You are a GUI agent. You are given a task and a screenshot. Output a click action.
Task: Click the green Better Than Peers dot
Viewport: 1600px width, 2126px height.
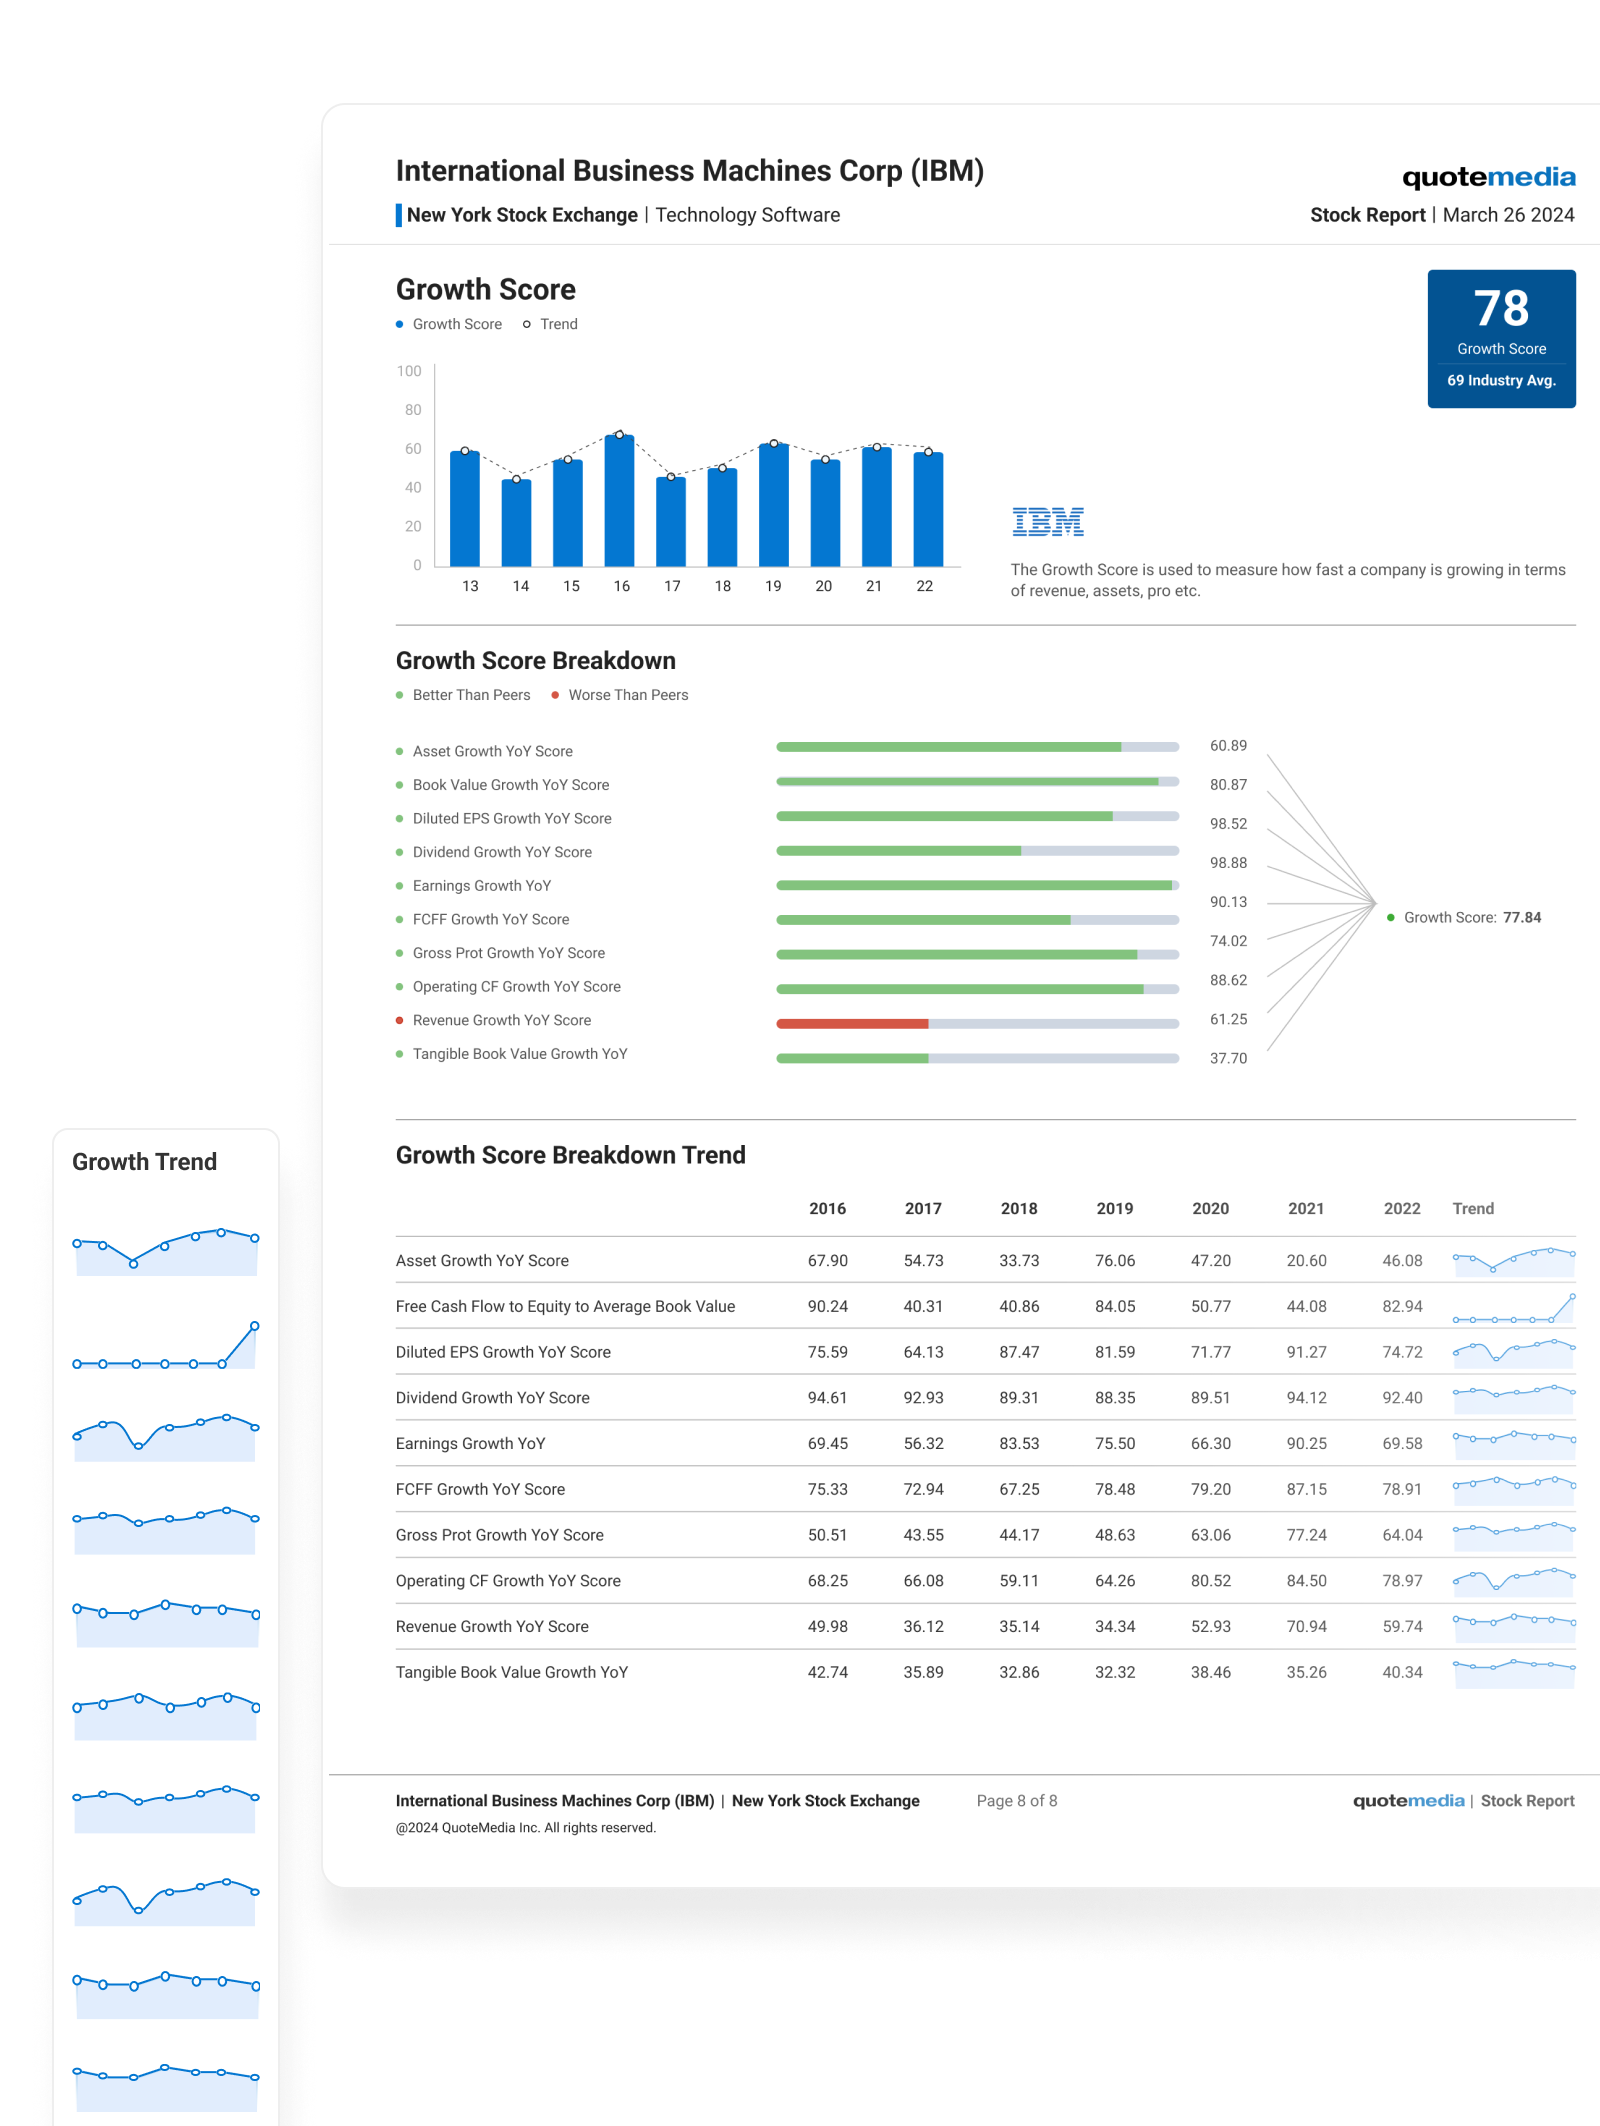(x=400, y=695)
